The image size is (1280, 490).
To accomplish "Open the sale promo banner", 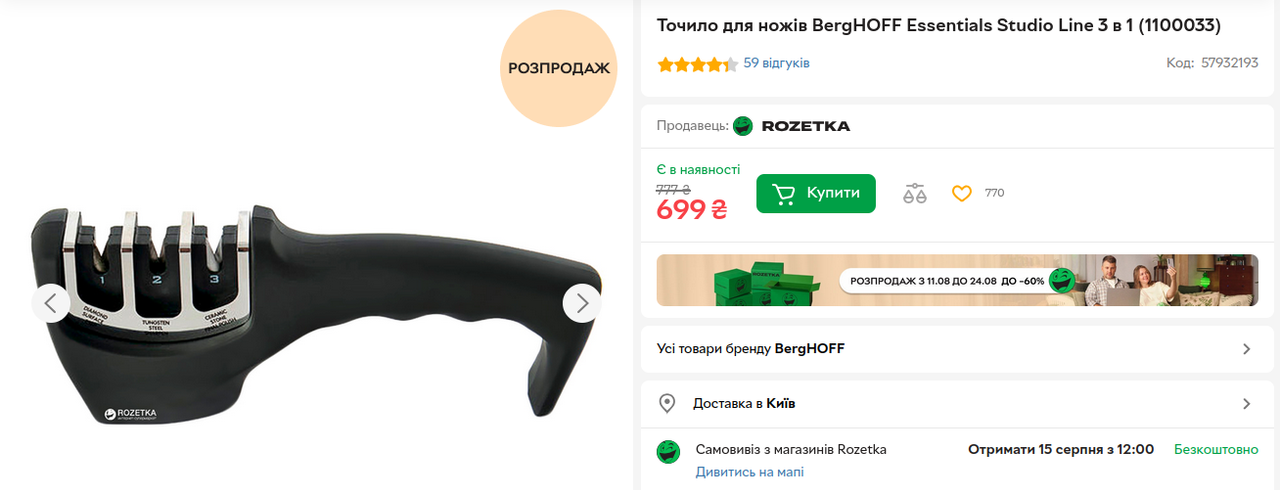I will click(x=958, y=280).
